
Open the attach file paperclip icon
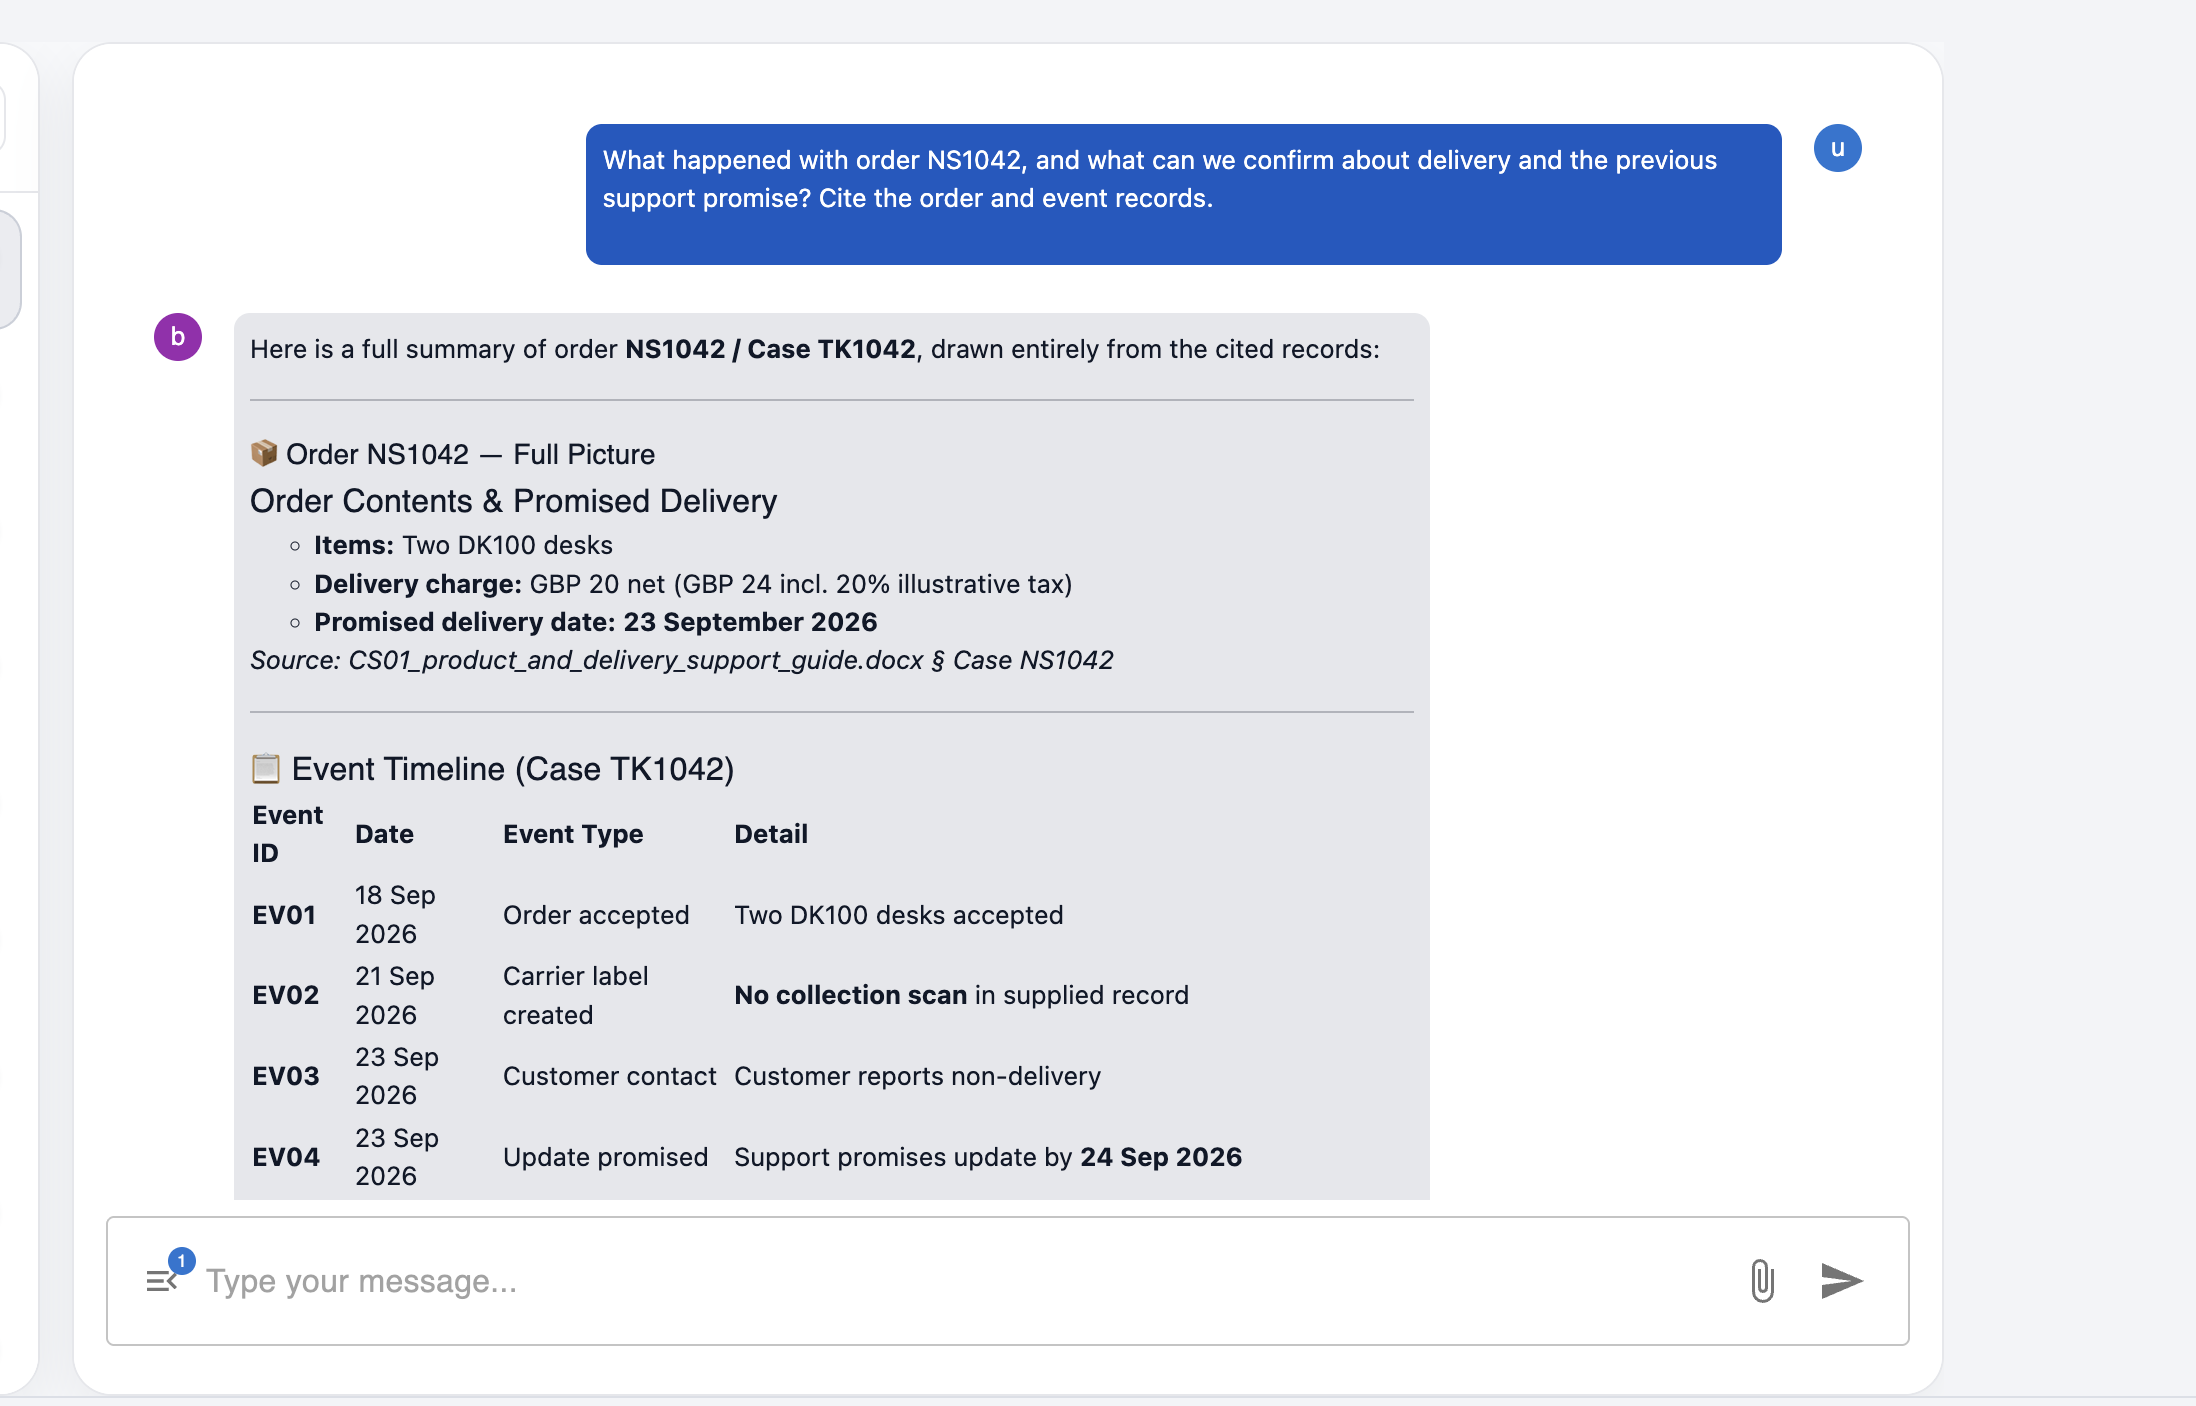pos(1763,1281)
